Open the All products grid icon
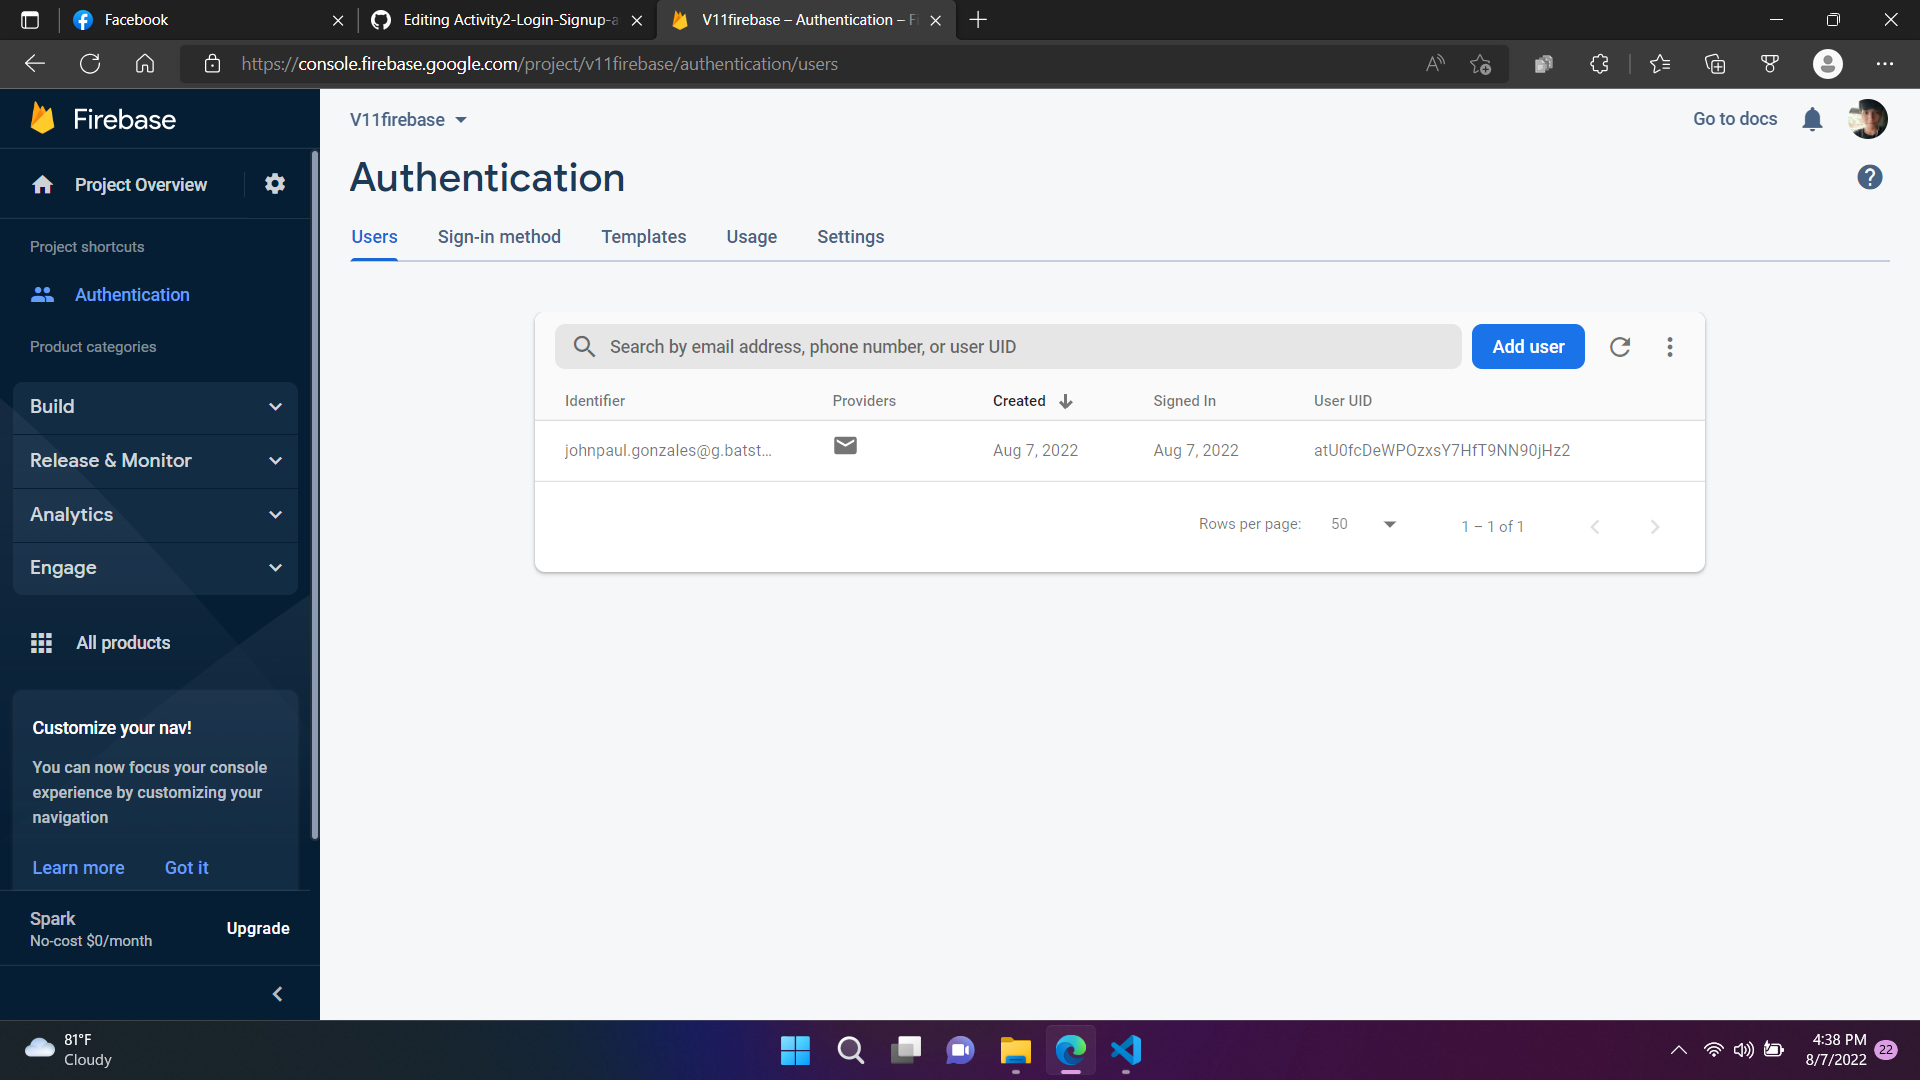This screenshot has width=1920, height=1080. 41,642
